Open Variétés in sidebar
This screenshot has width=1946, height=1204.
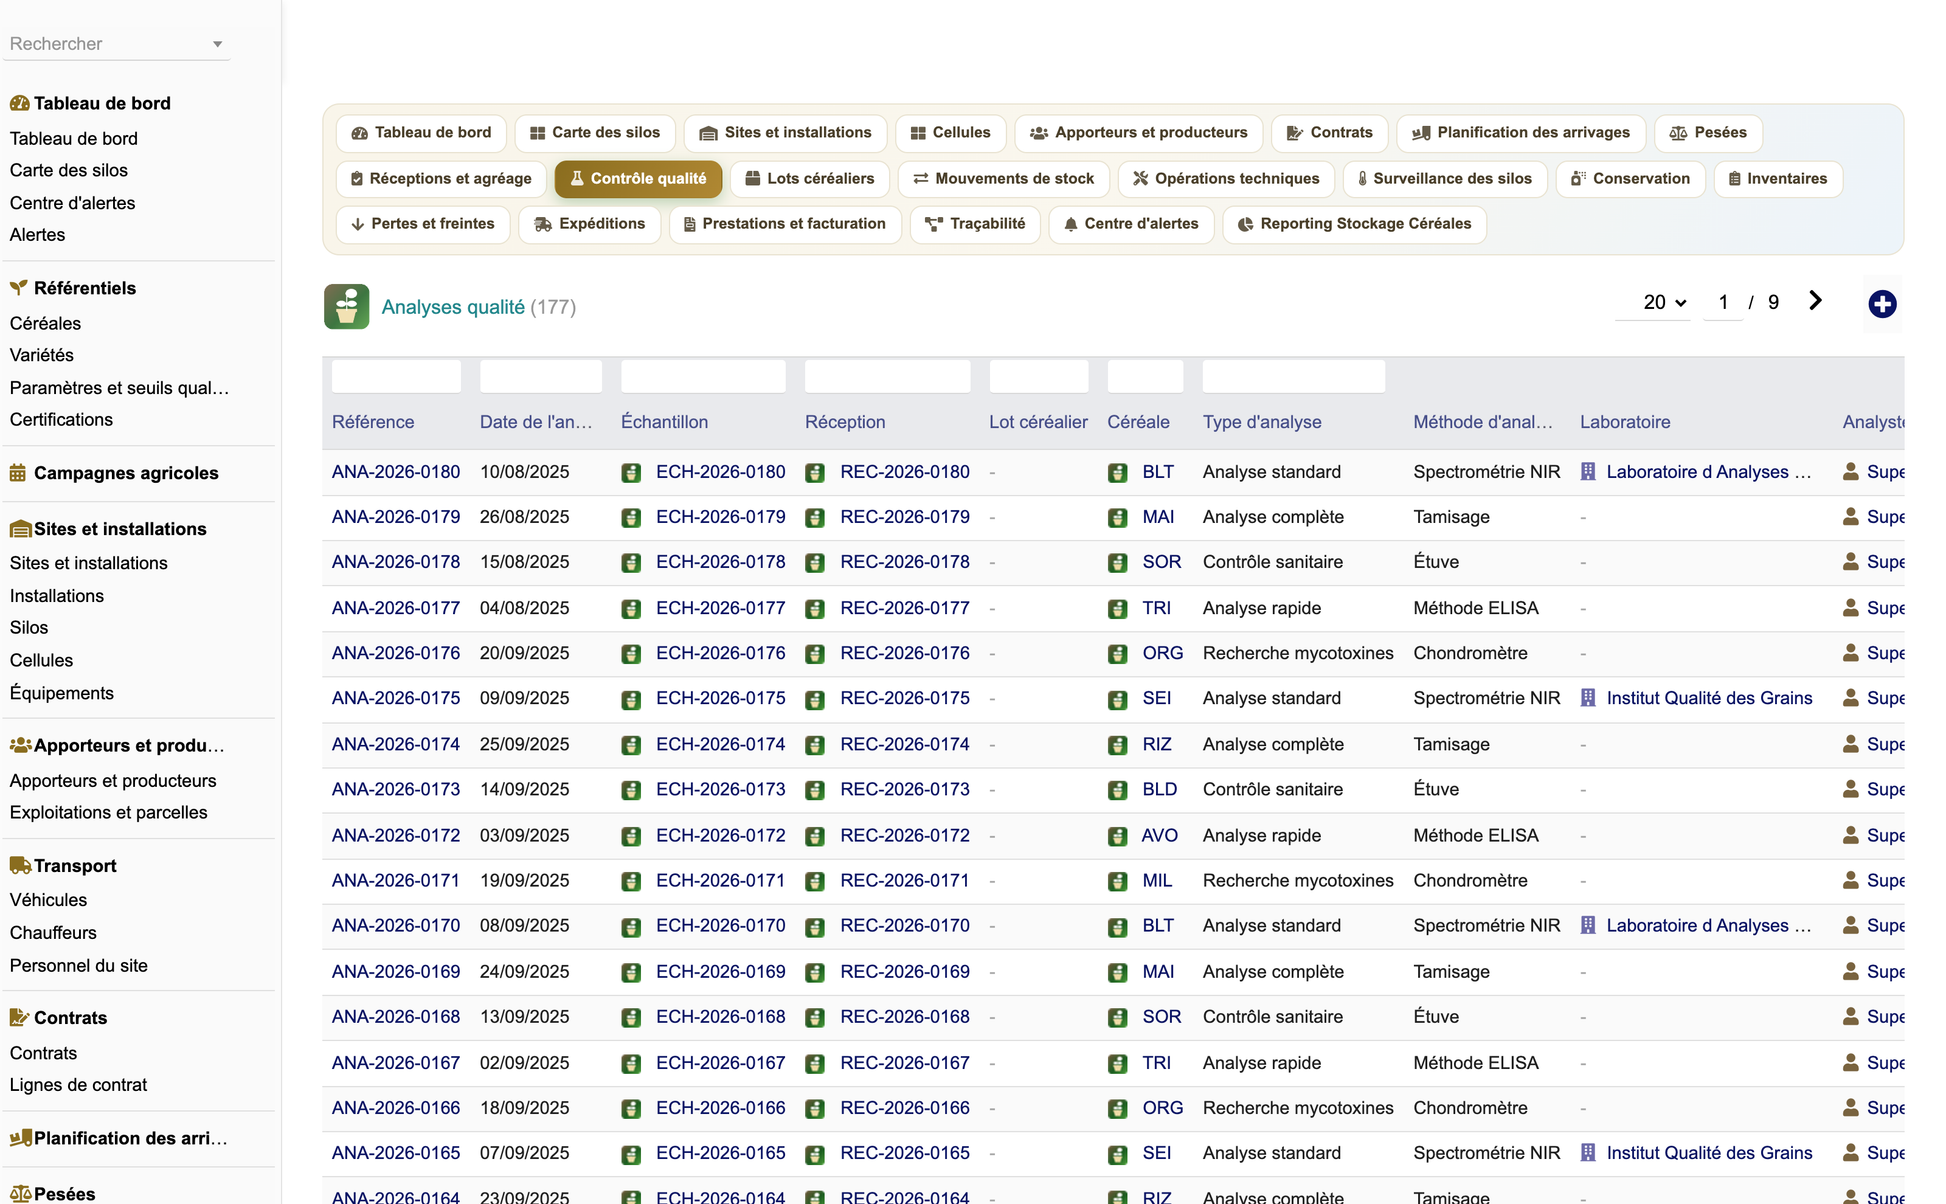coord(42,355)
